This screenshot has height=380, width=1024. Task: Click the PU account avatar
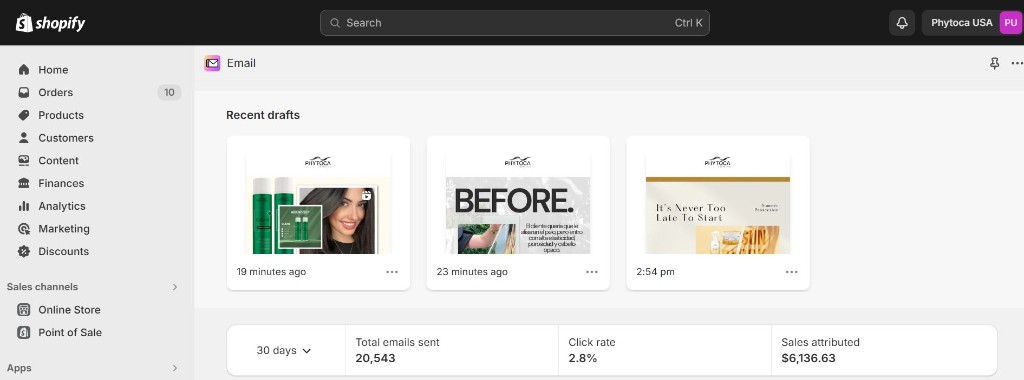pos(1010,23)
